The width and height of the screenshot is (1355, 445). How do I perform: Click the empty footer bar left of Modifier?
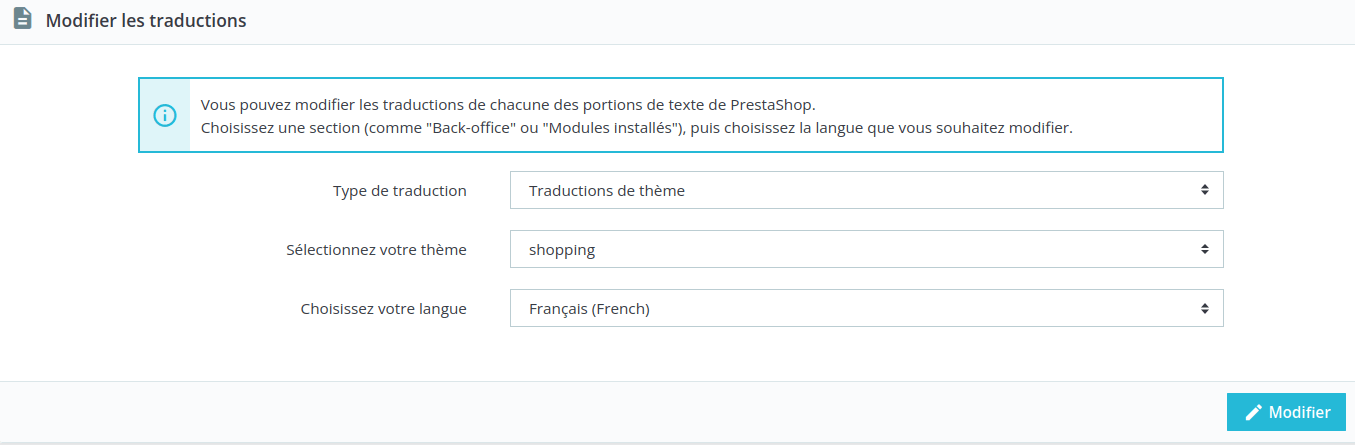pyautogui.click(x=612, y=412)
